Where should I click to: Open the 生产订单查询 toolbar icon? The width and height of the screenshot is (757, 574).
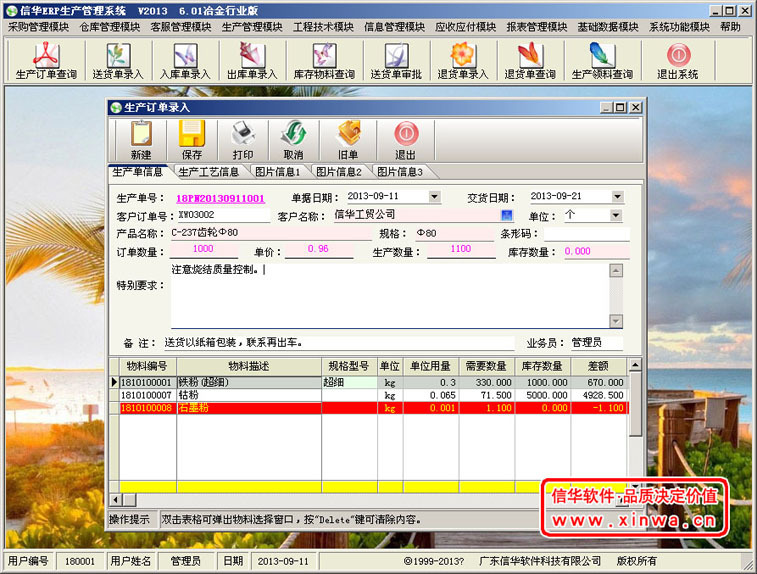click(45, 60)
